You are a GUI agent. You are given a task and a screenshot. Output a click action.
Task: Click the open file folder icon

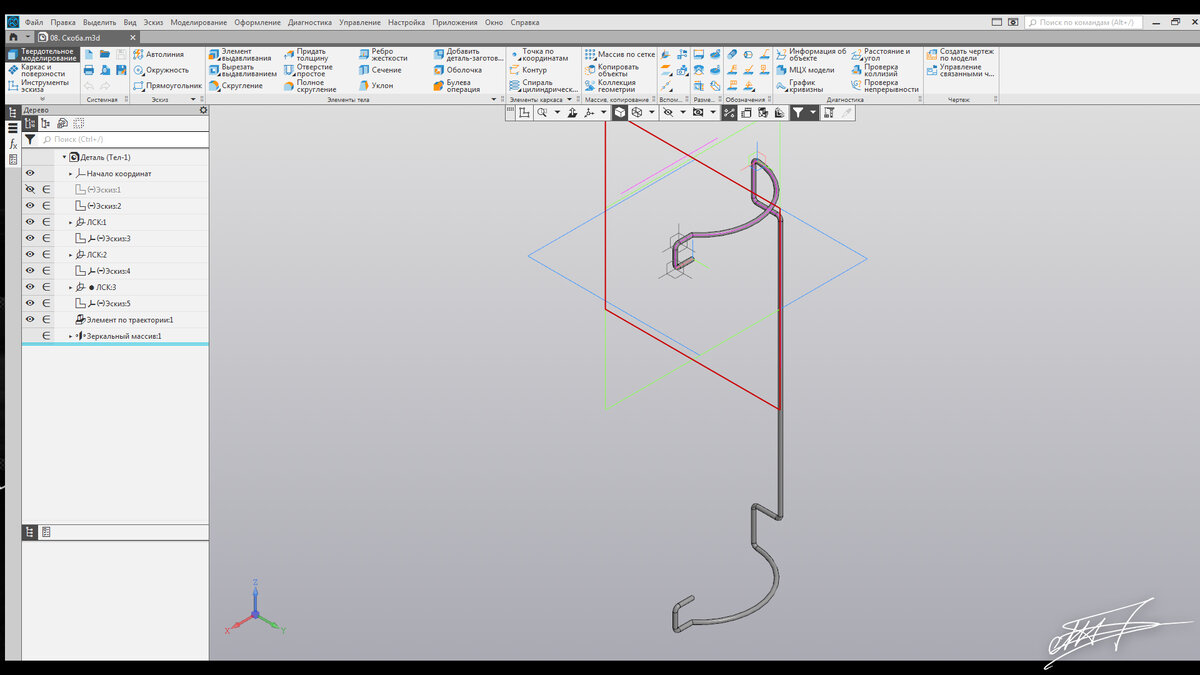(105, 54)
